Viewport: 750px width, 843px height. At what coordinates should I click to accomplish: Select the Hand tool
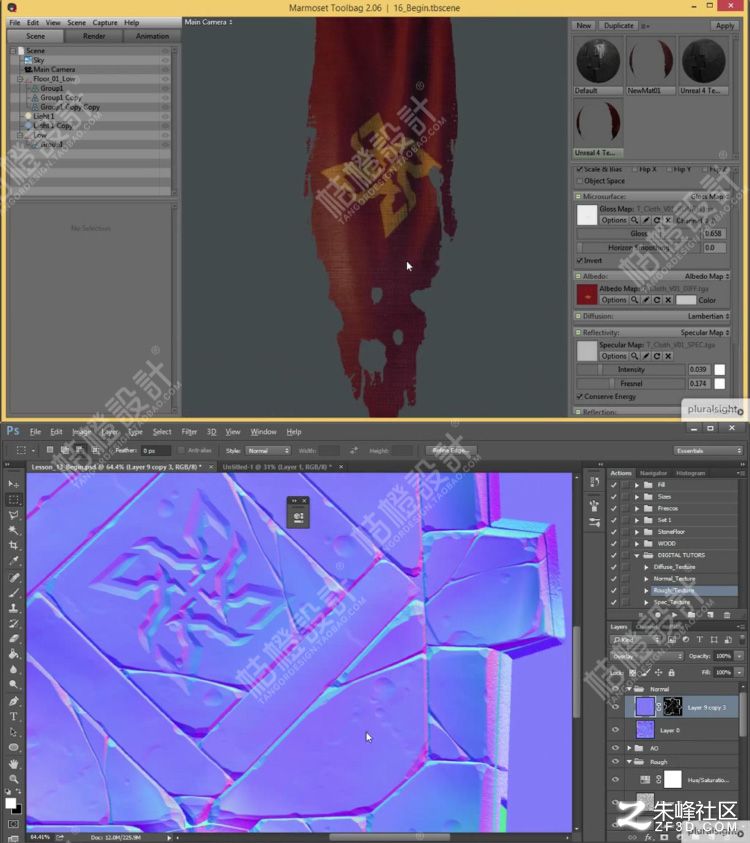point(13,764)
